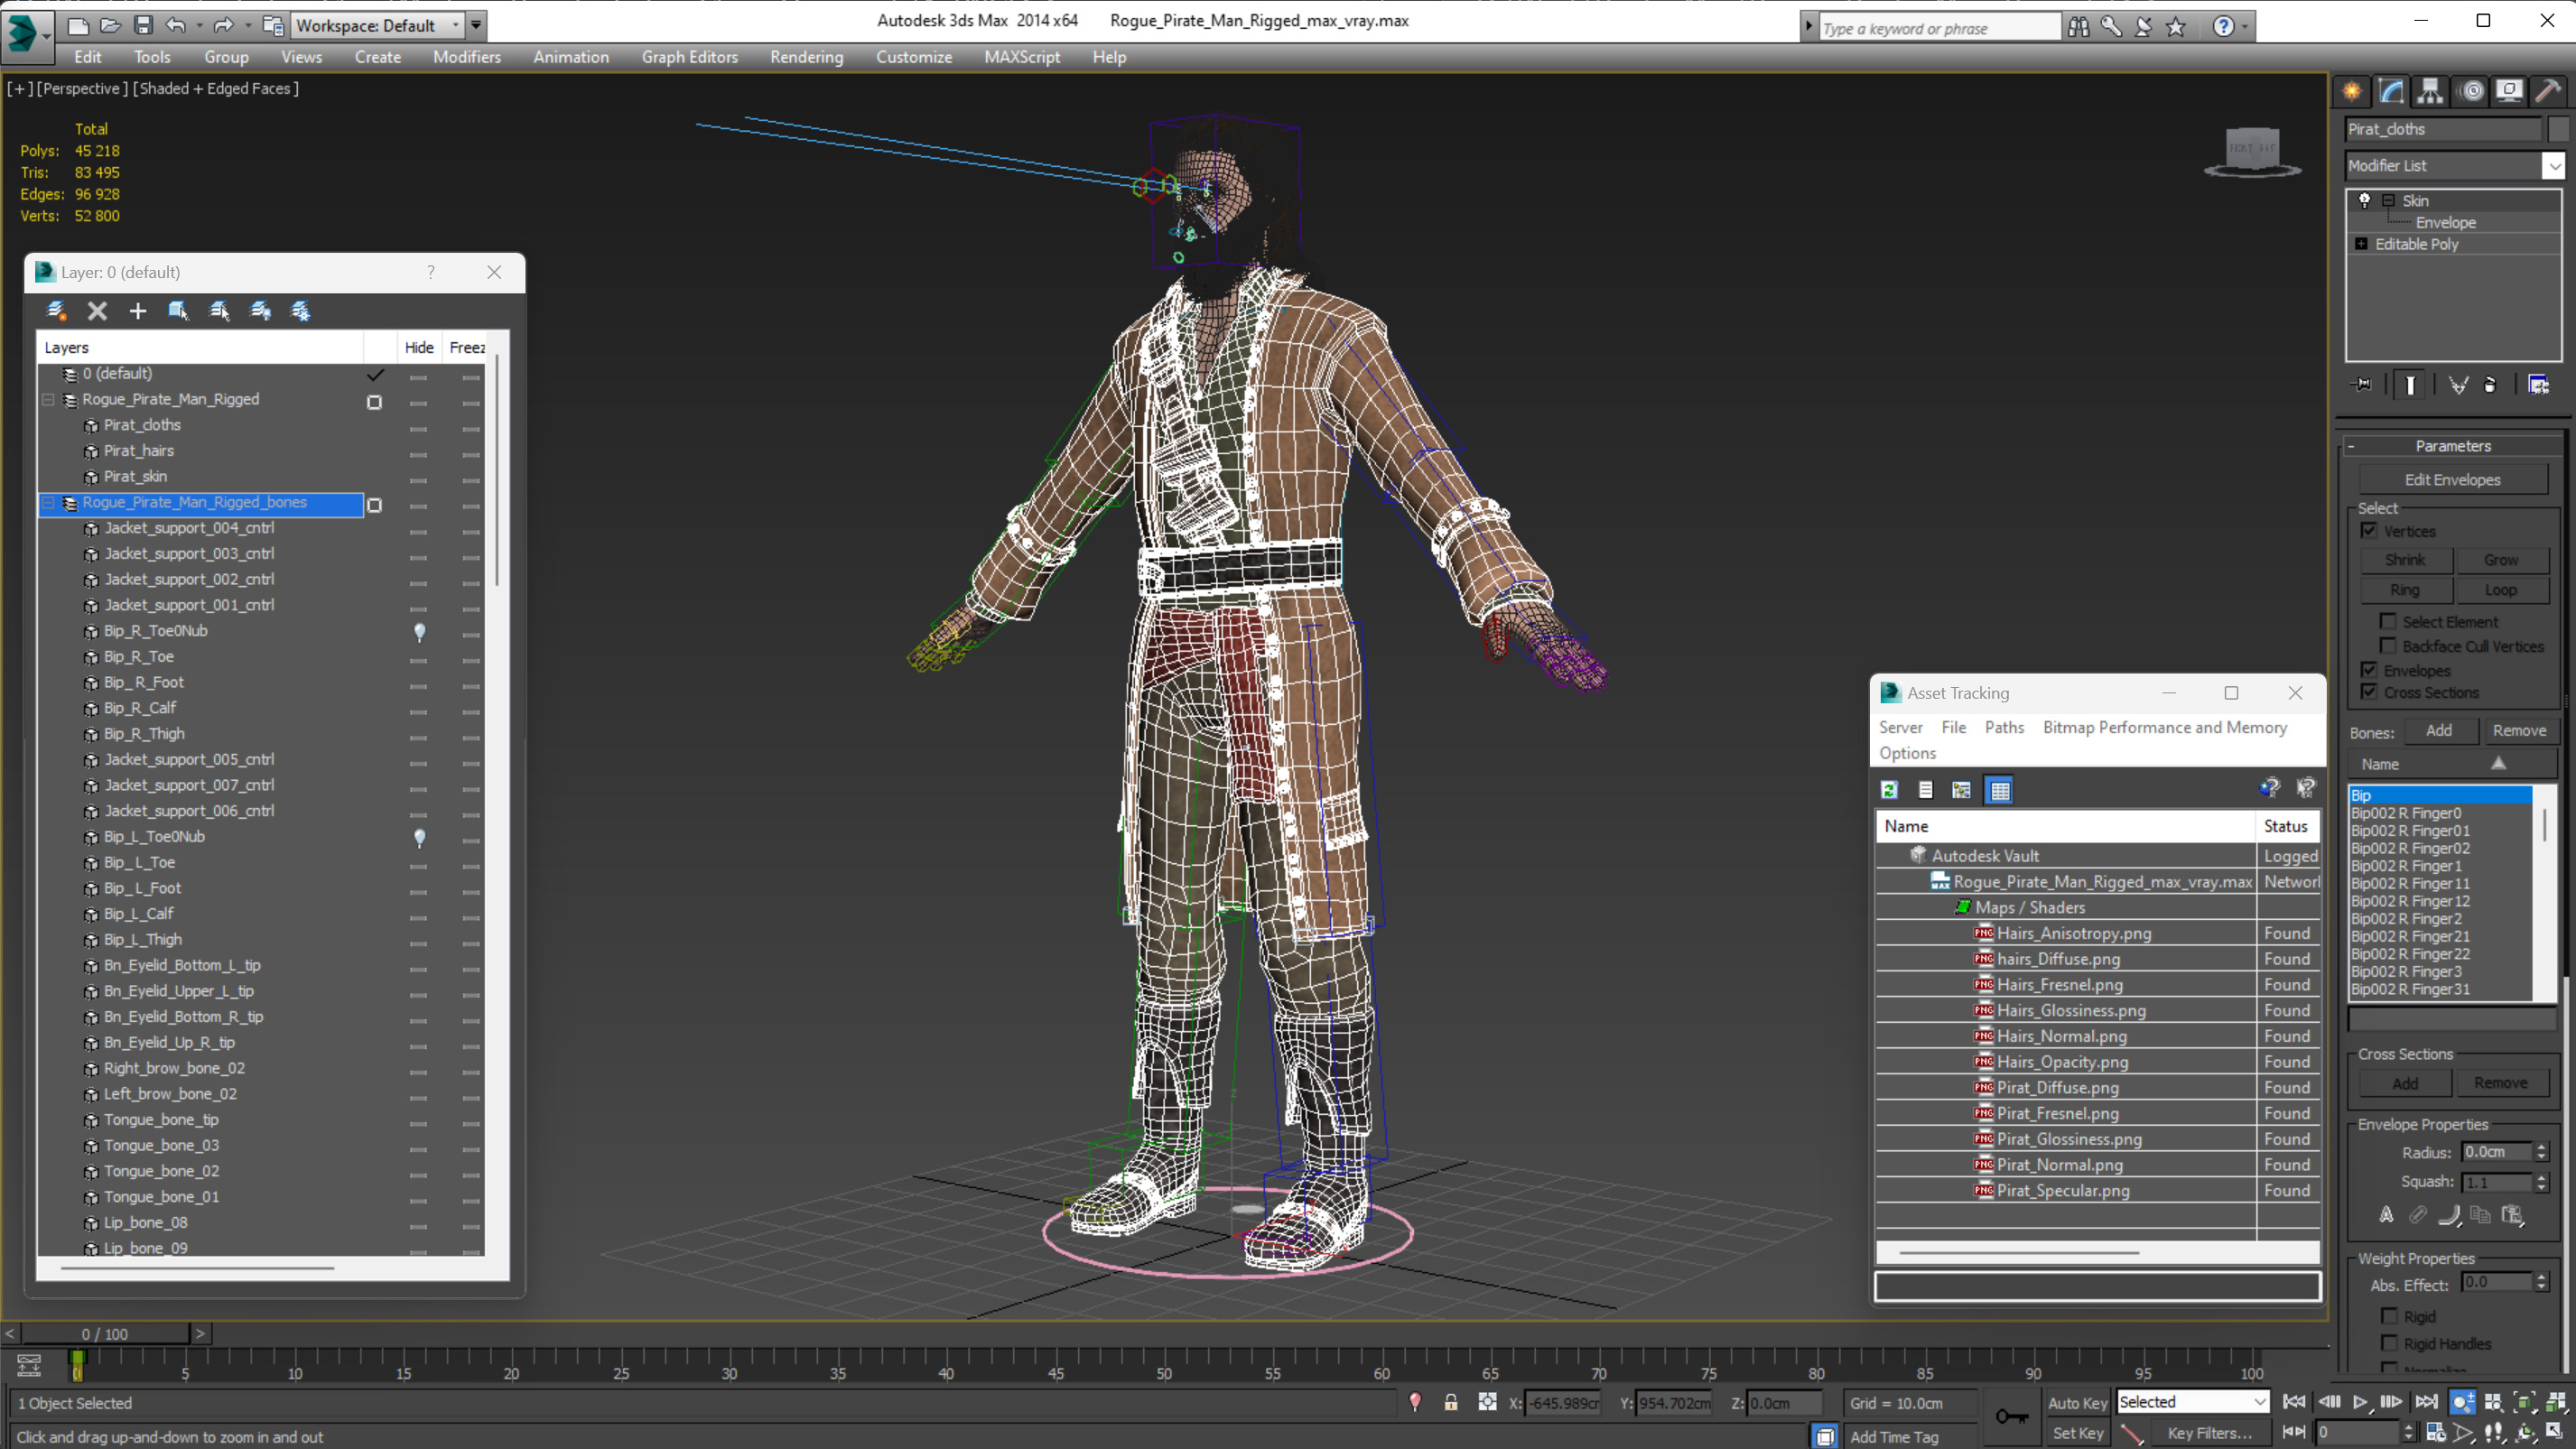This screenshot has width=2576, height=1449.
Task: Open the Rendering menu
Action: click(806, 57)
